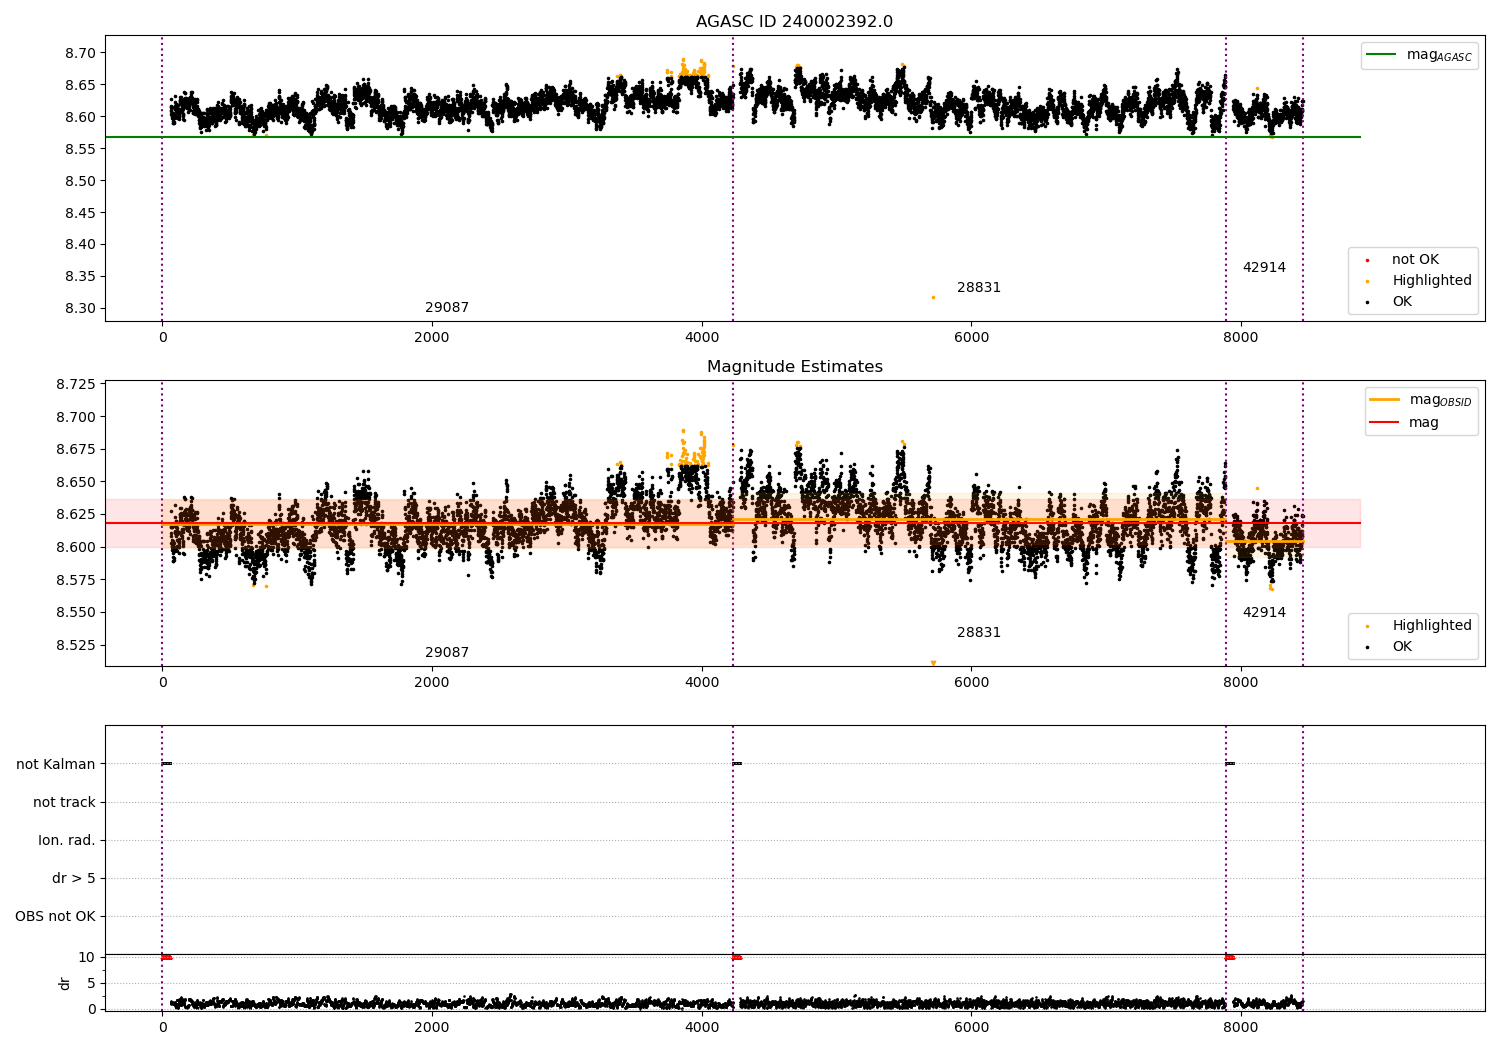Click the 10 tick on the dr axis

tap(87, 958)
